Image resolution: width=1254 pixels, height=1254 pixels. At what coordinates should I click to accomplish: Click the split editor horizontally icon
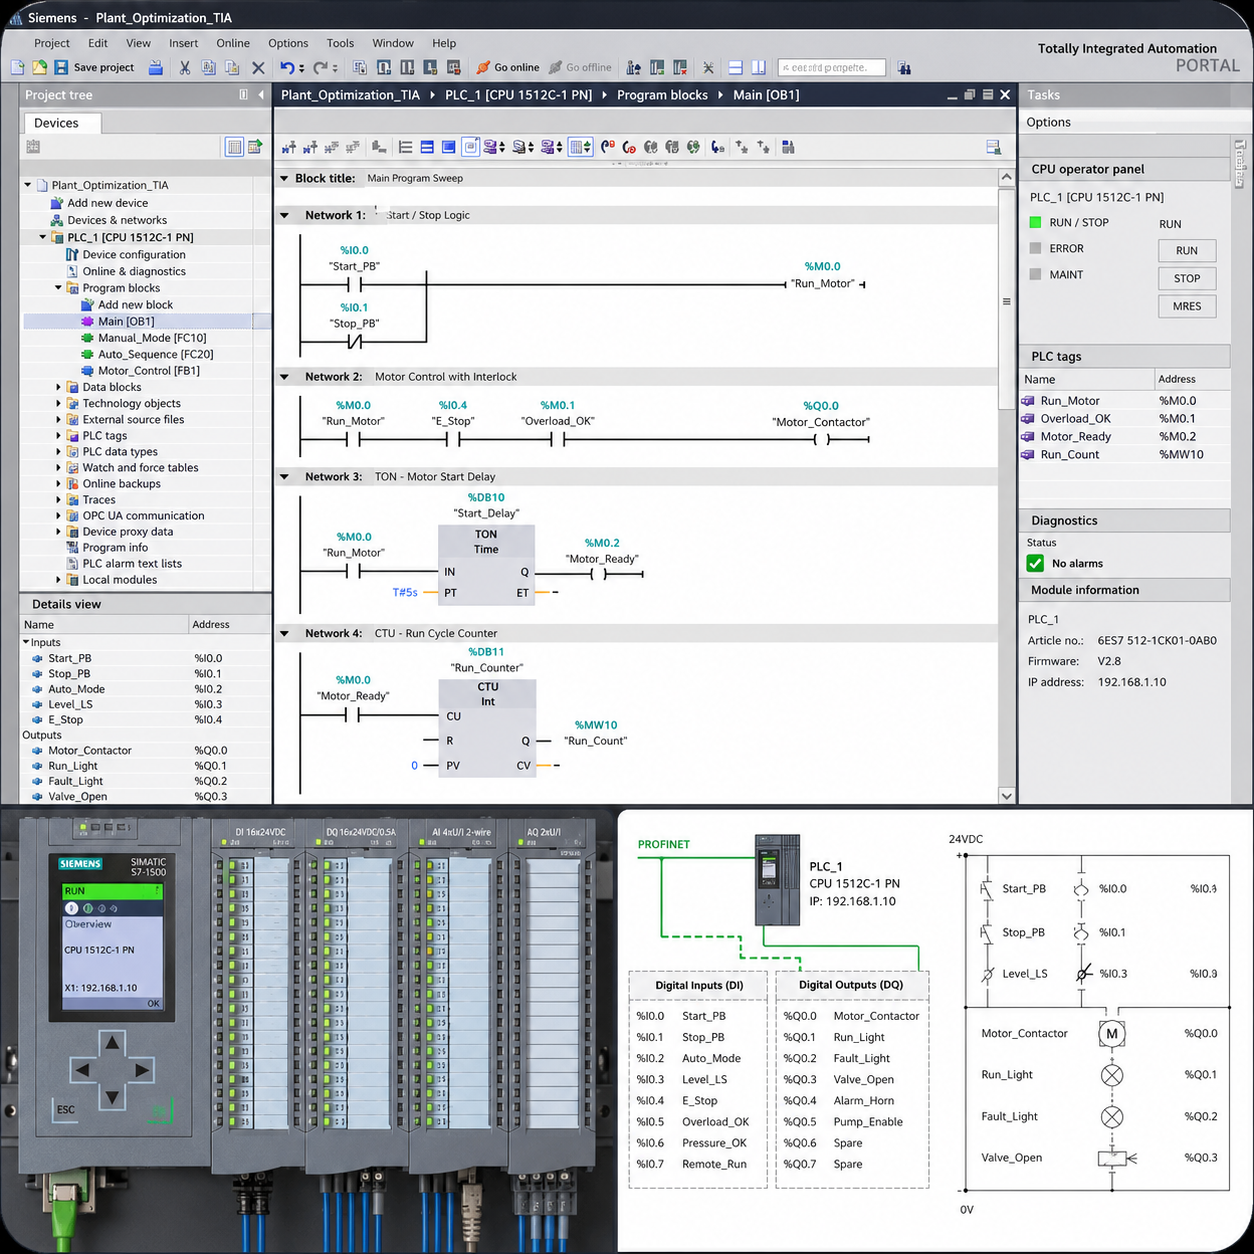click(735, 67)
